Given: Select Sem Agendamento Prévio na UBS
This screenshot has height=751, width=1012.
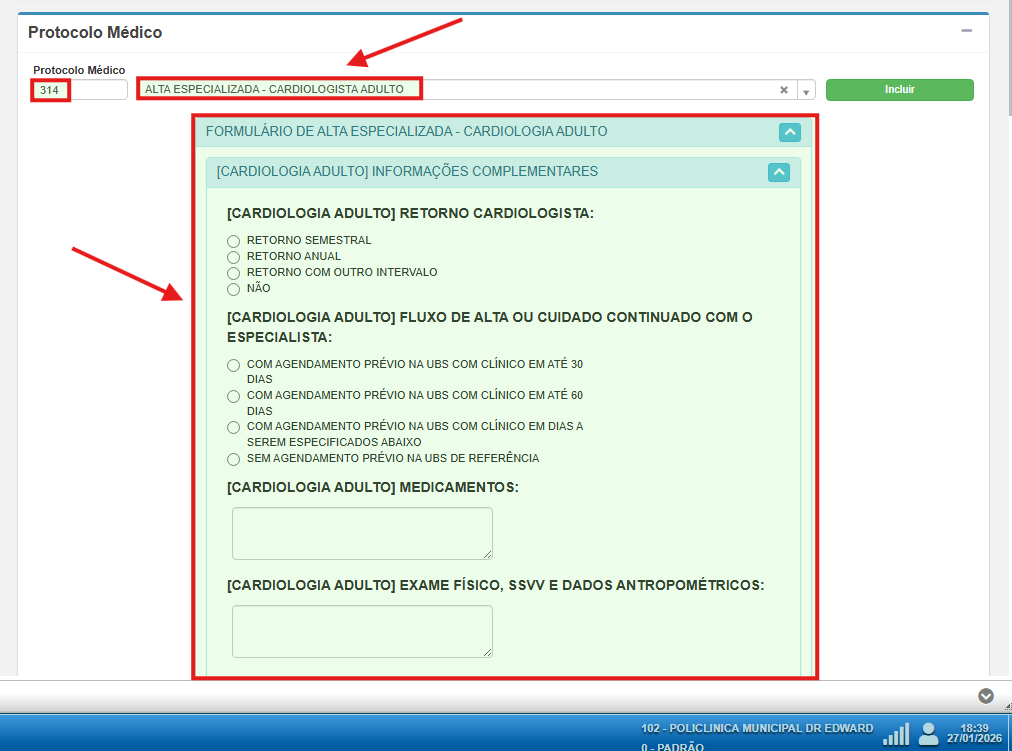Looking at the screenshot, I should (x=234, y=459).
